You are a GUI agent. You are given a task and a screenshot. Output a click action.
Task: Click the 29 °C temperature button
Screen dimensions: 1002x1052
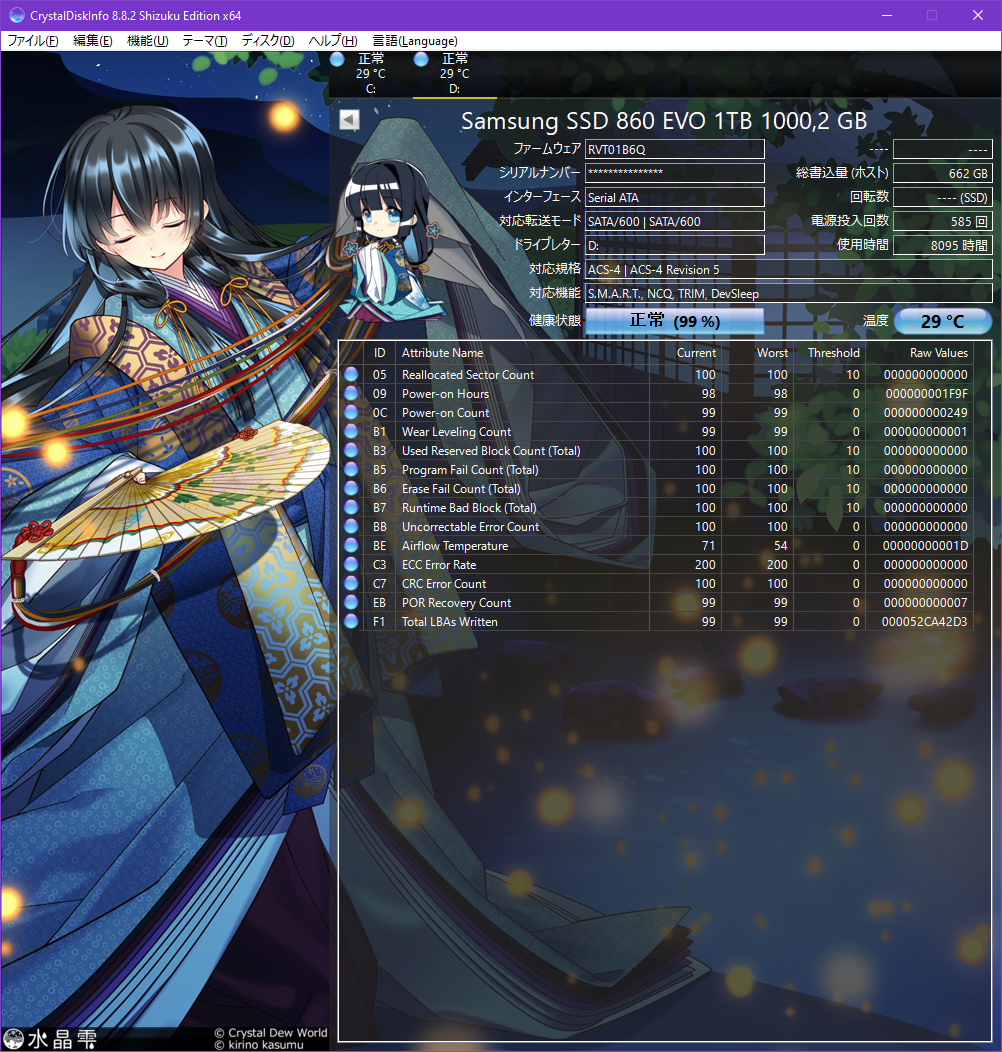click(x=943, y=321)
